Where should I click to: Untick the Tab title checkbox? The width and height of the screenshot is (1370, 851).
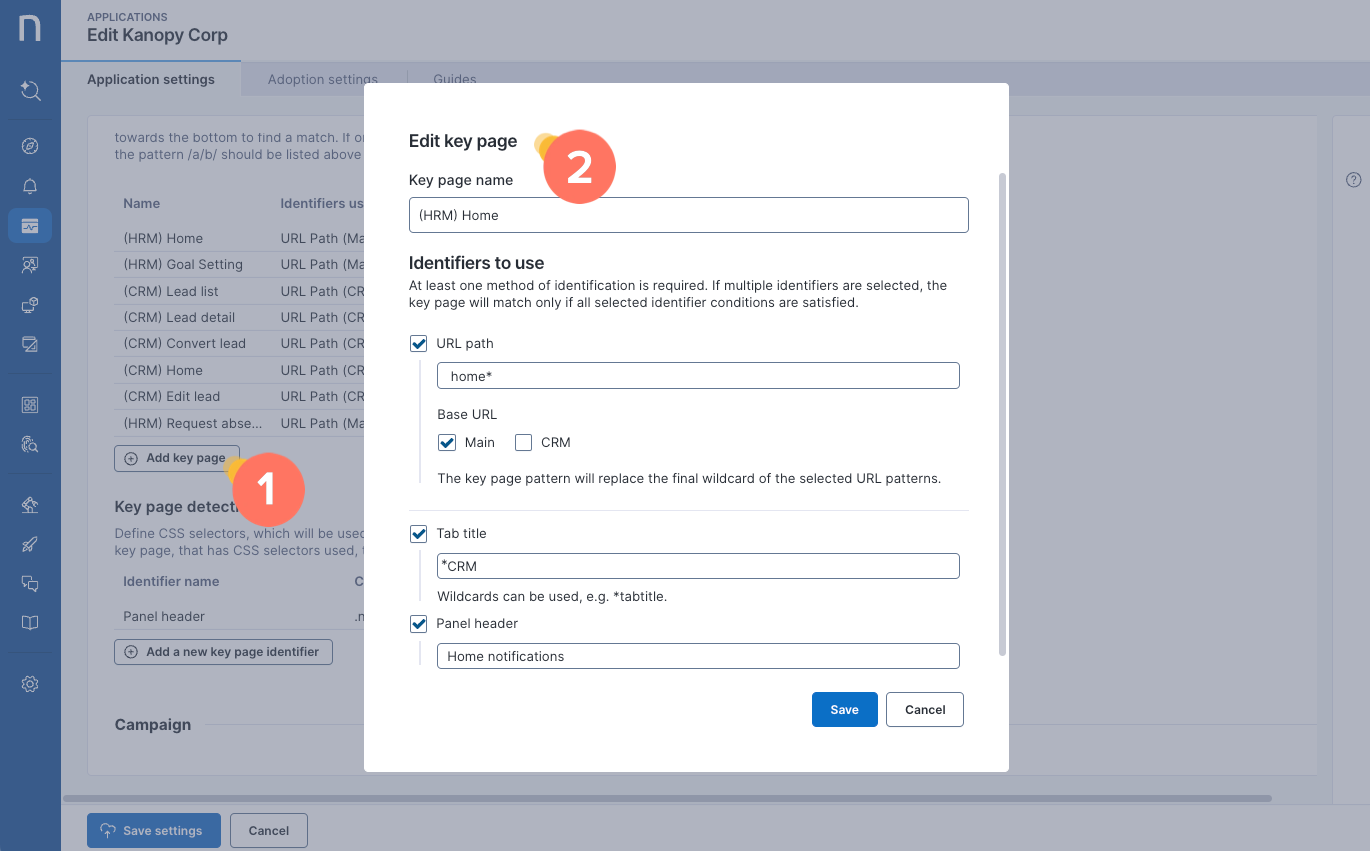(419, 534)
